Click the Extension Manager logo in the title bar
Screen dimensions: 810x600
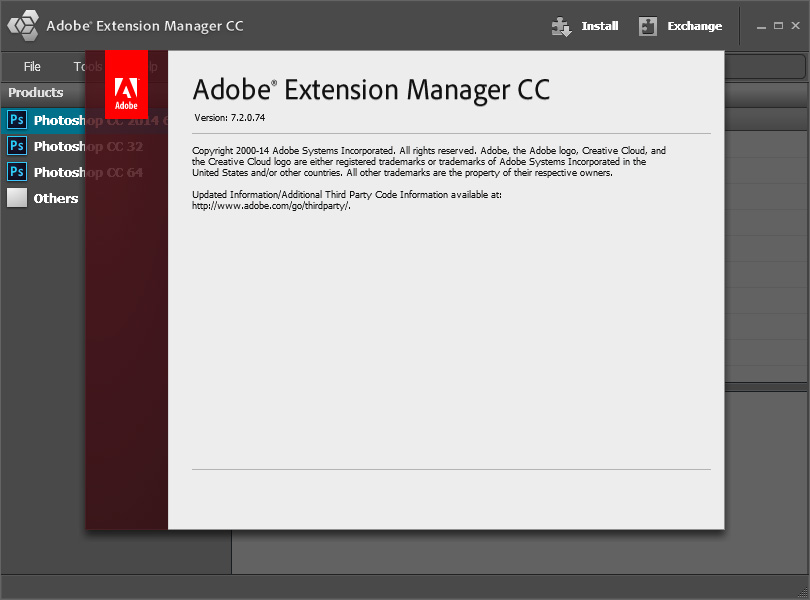[22, 25]
